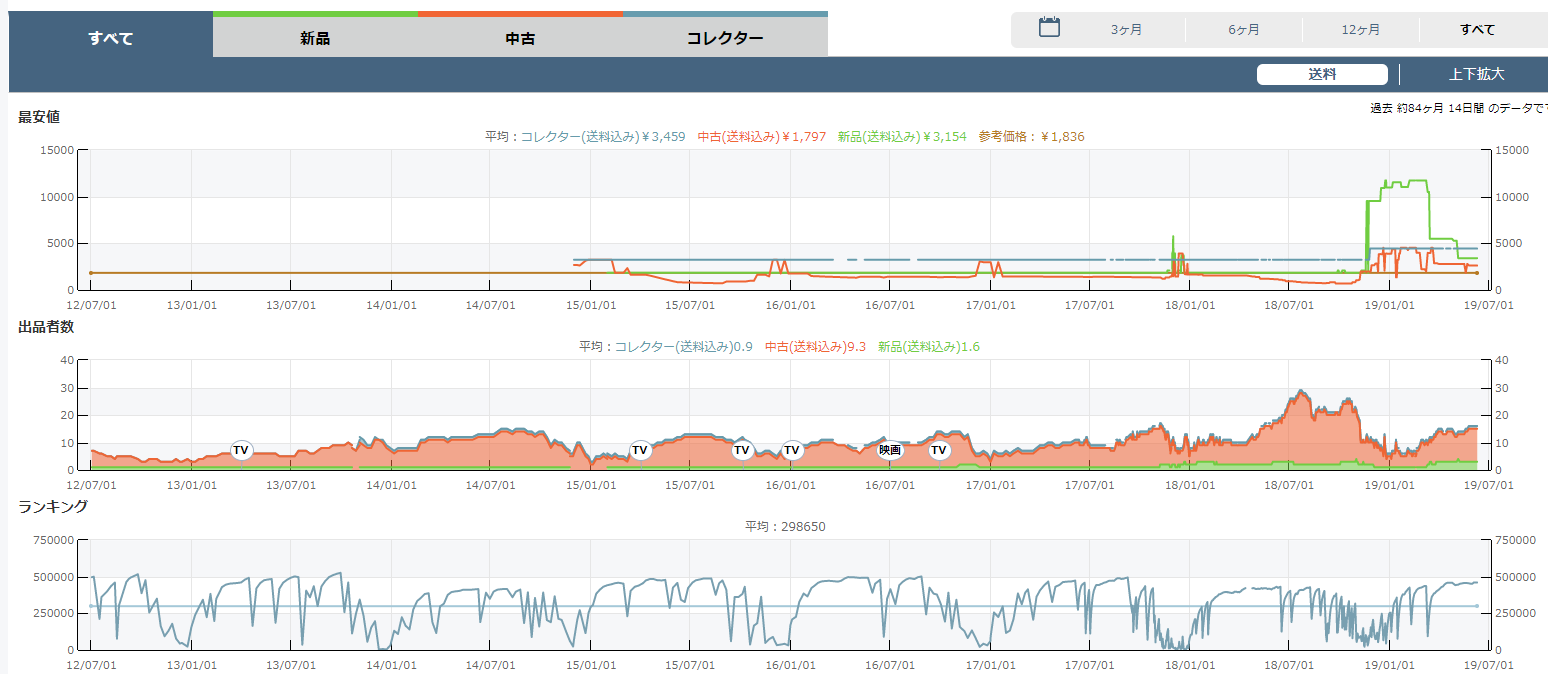Switch to the 中古 tab
The width and height of the screenshot is (1548, 674).
point(520,39)
